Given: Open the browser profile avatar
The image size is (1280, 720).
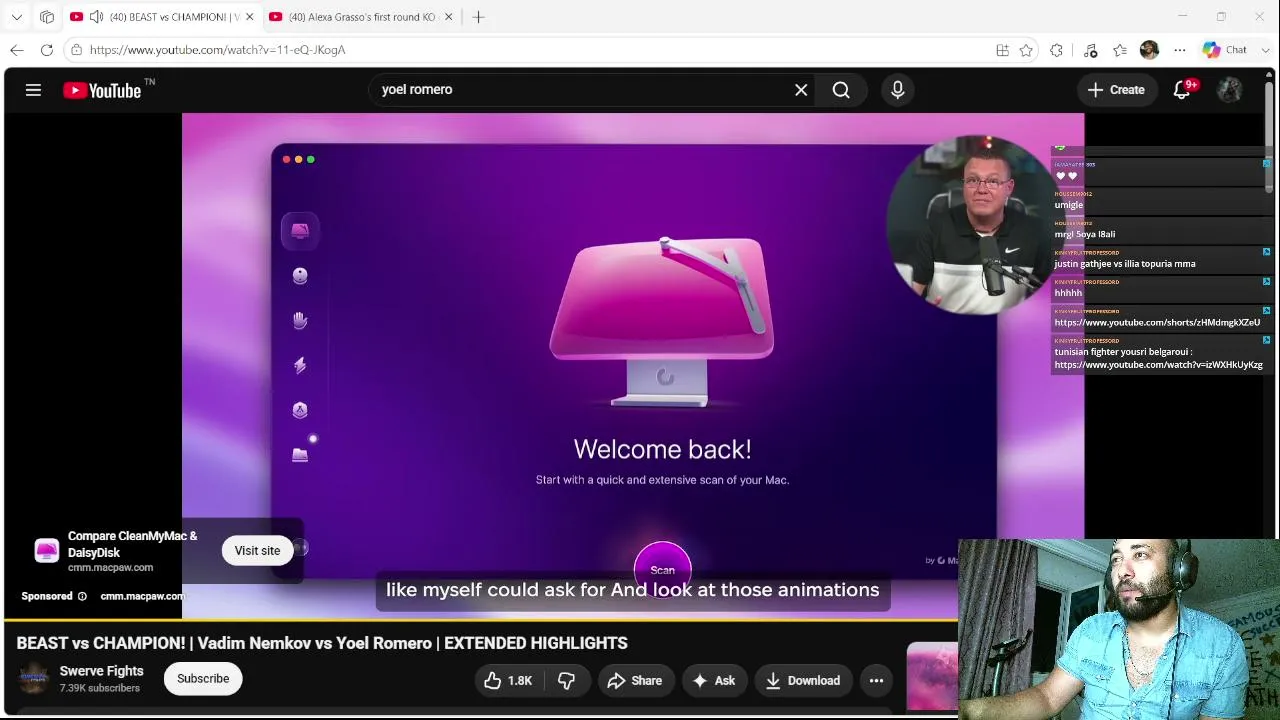Looking at the screenshot, I should click(1149, 50).
